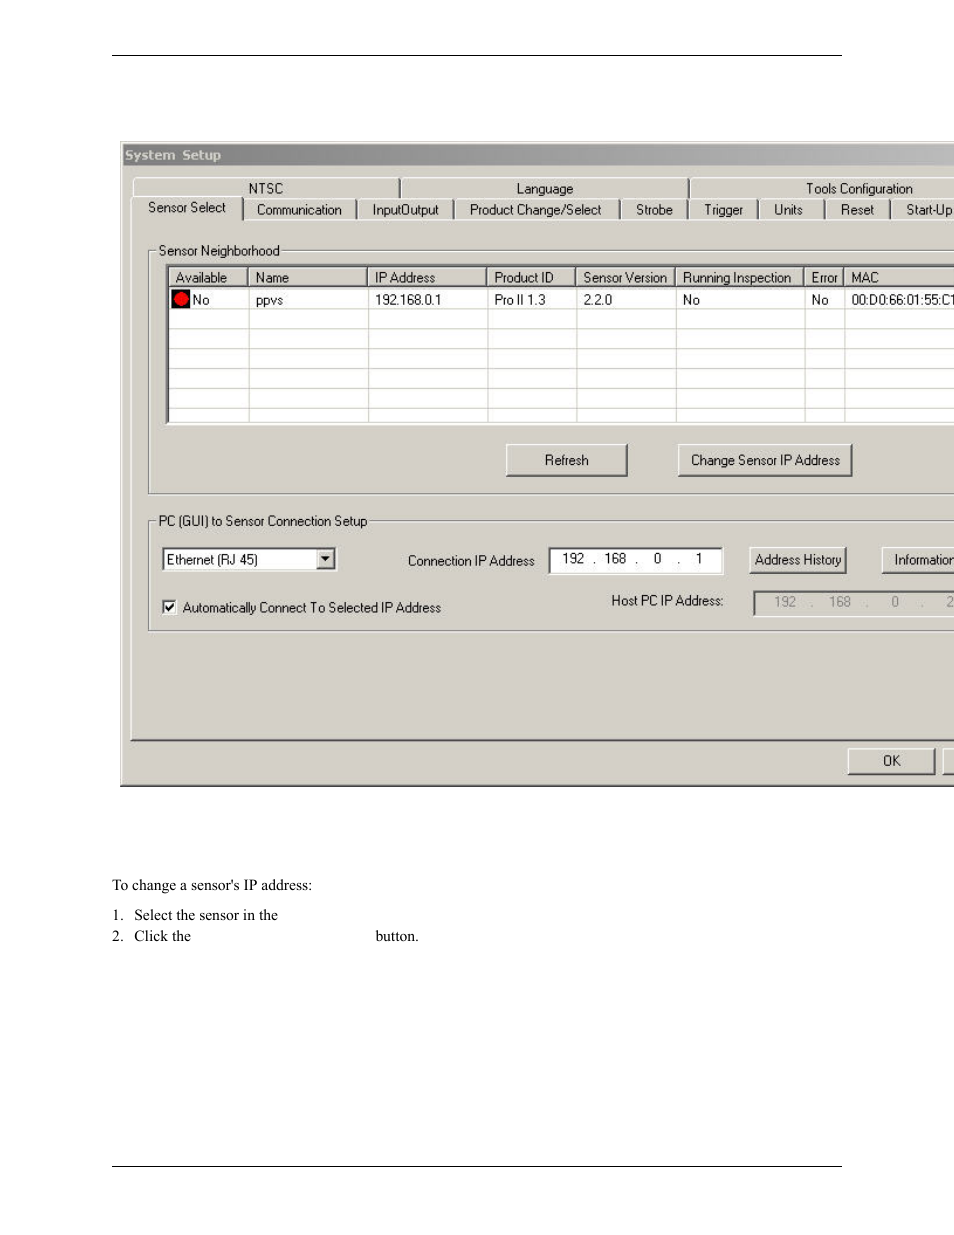The image size is (954, 1235).
Task: Select the Sensor Select tab
Action: click(x=187, y=207)
